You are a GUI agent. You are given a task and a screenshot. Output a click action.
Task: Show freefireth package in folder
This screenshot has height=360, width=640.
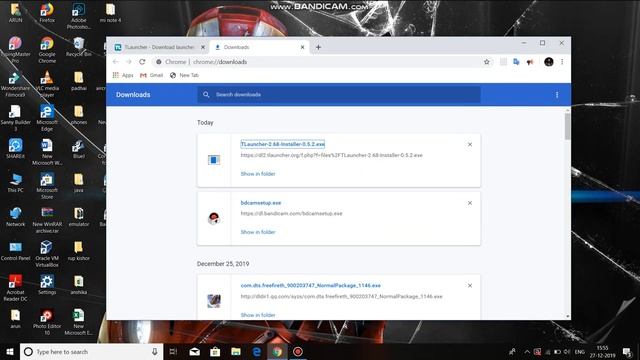click(x=258, y=315)
